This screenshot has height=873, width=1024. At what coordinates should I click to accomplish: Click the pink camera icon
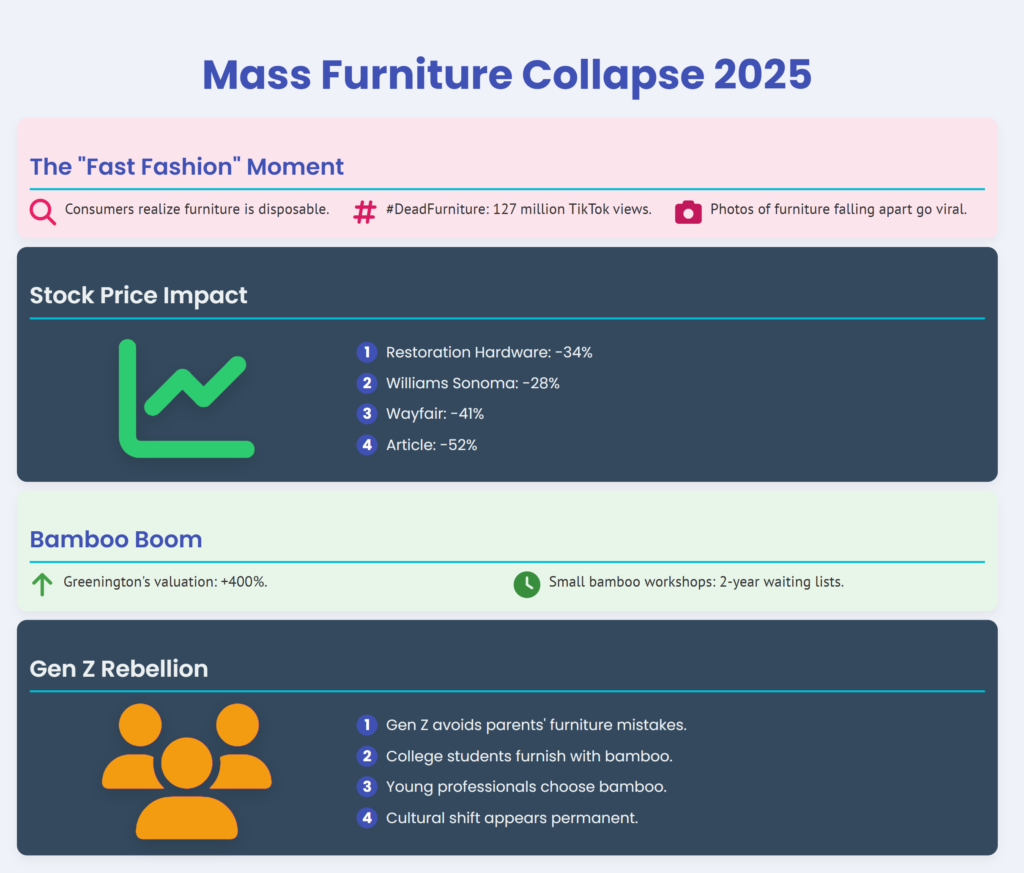(x=688, y=211)
